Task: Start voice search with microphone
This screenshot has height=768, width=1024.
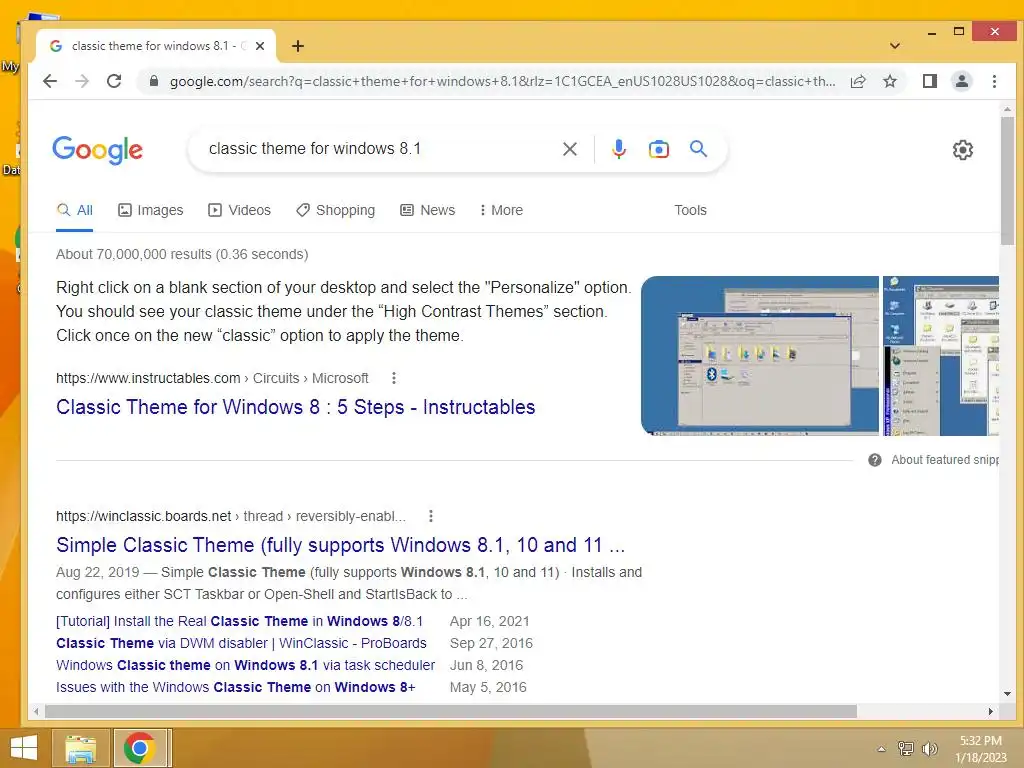Action: pyautogui.click(x=618, y=149)
